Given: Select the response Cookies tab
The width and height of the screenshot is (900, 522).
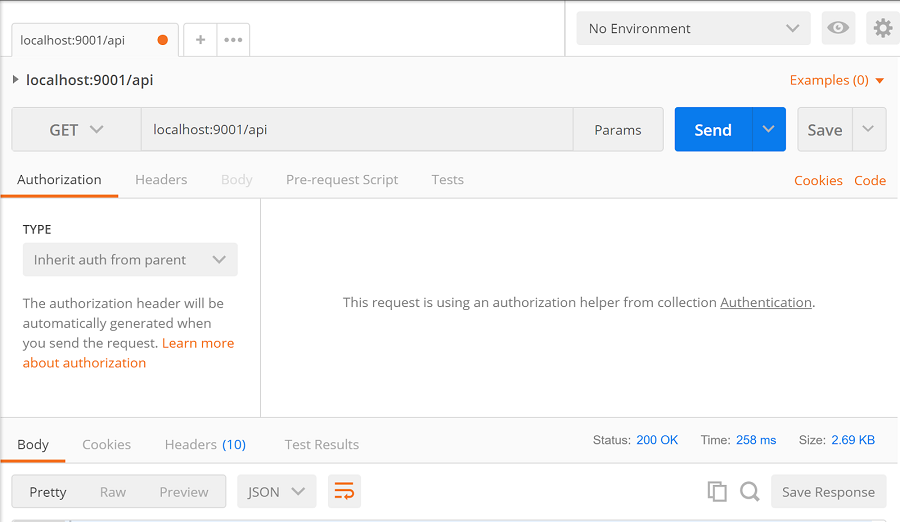Looking at the screenshot, I should tap(107, 444).
